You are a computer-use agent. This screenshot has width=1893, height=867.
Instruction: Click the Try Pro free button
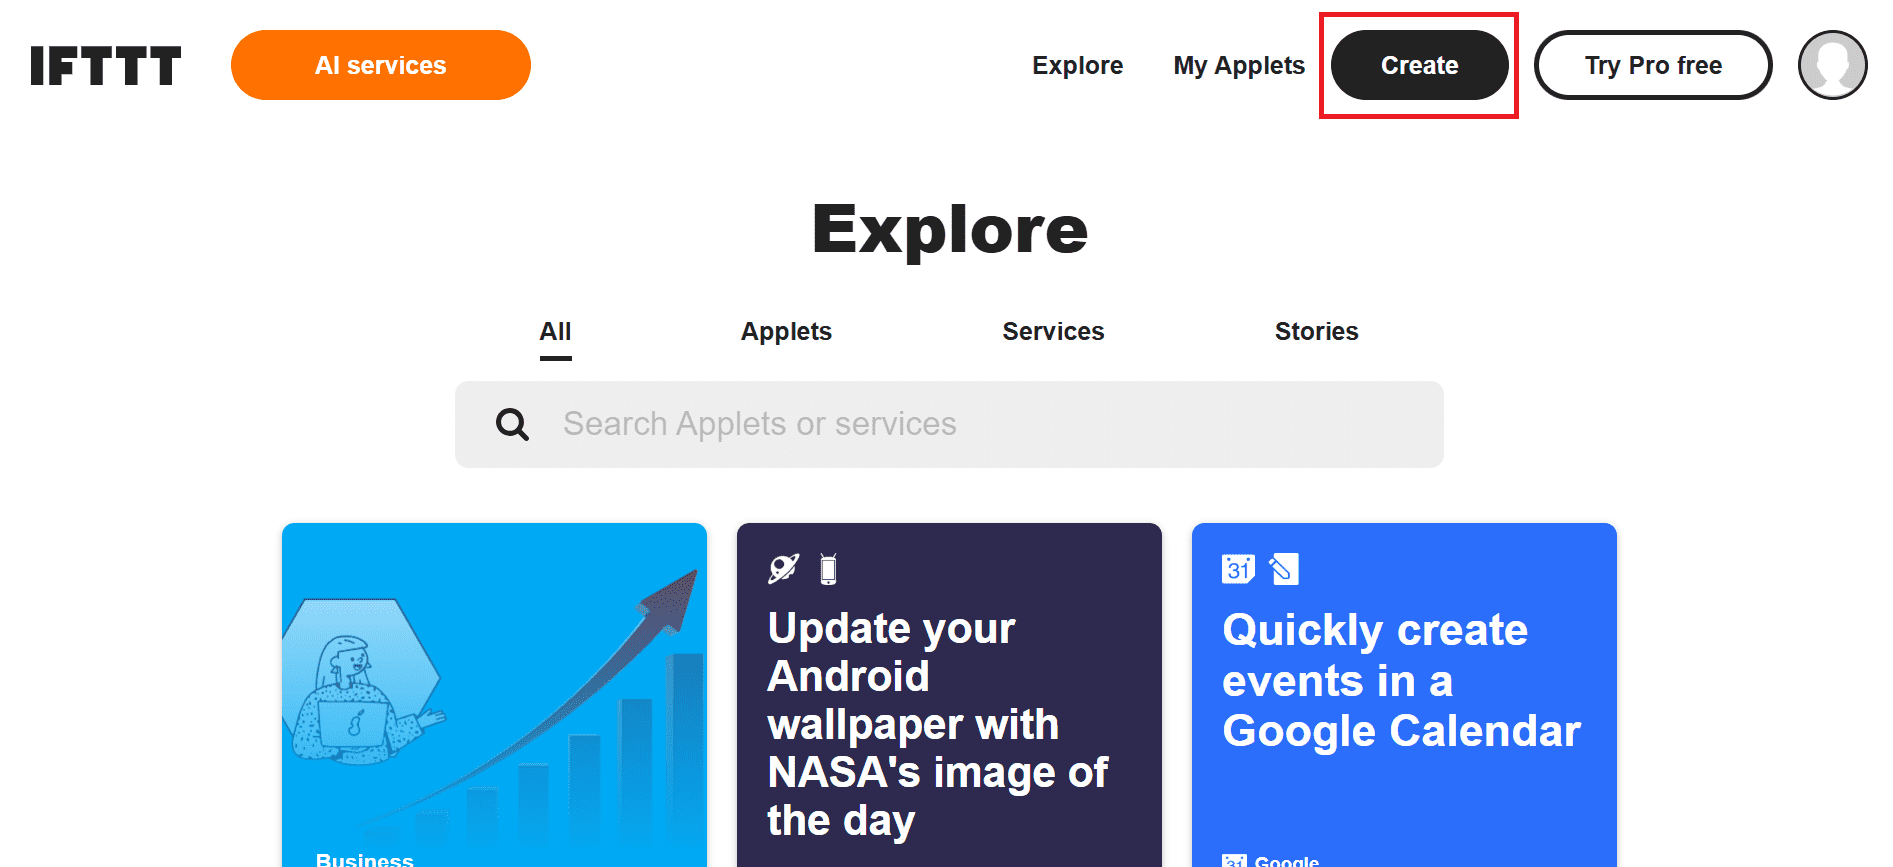click(x=1653, y=65)
